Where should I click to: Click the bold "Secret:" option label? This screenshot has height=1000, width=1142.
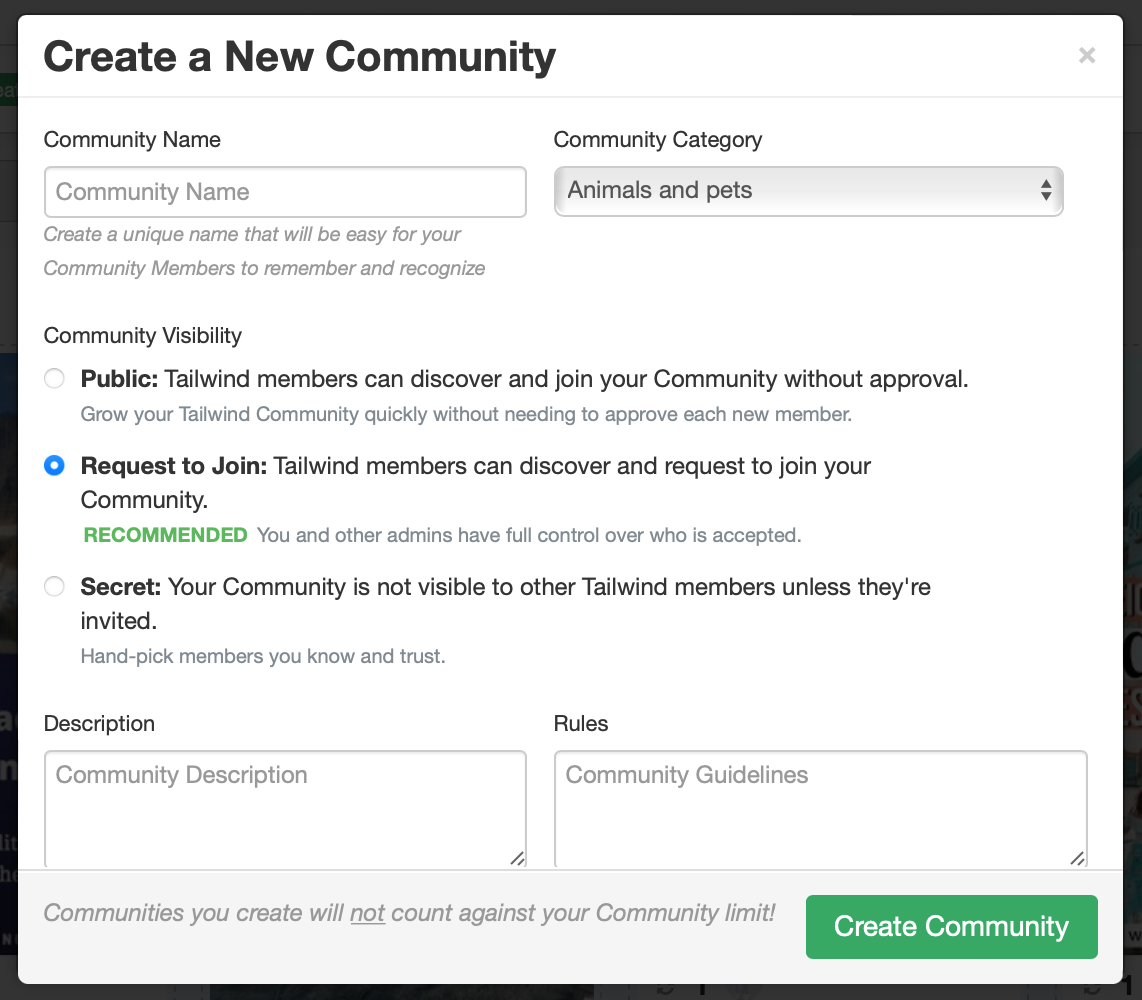coord(120,587)
